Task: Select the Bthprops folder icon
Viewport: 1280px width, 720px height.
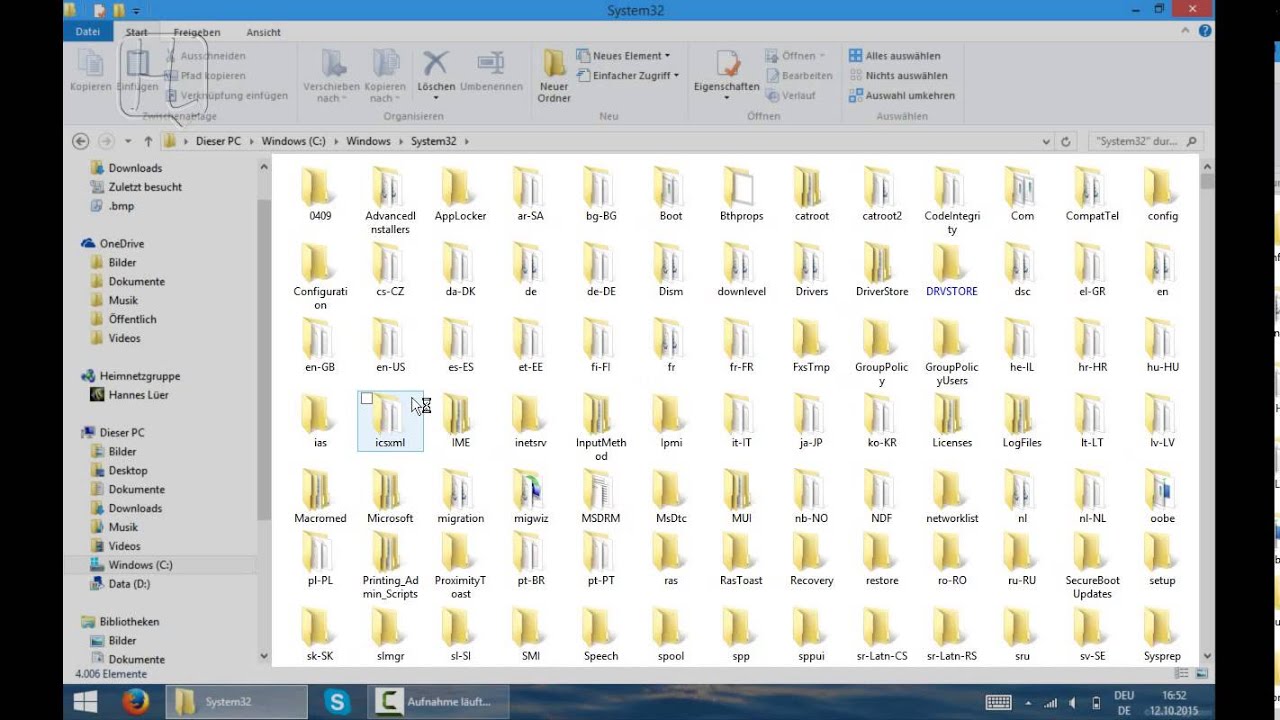Action: tap(741, 188)
